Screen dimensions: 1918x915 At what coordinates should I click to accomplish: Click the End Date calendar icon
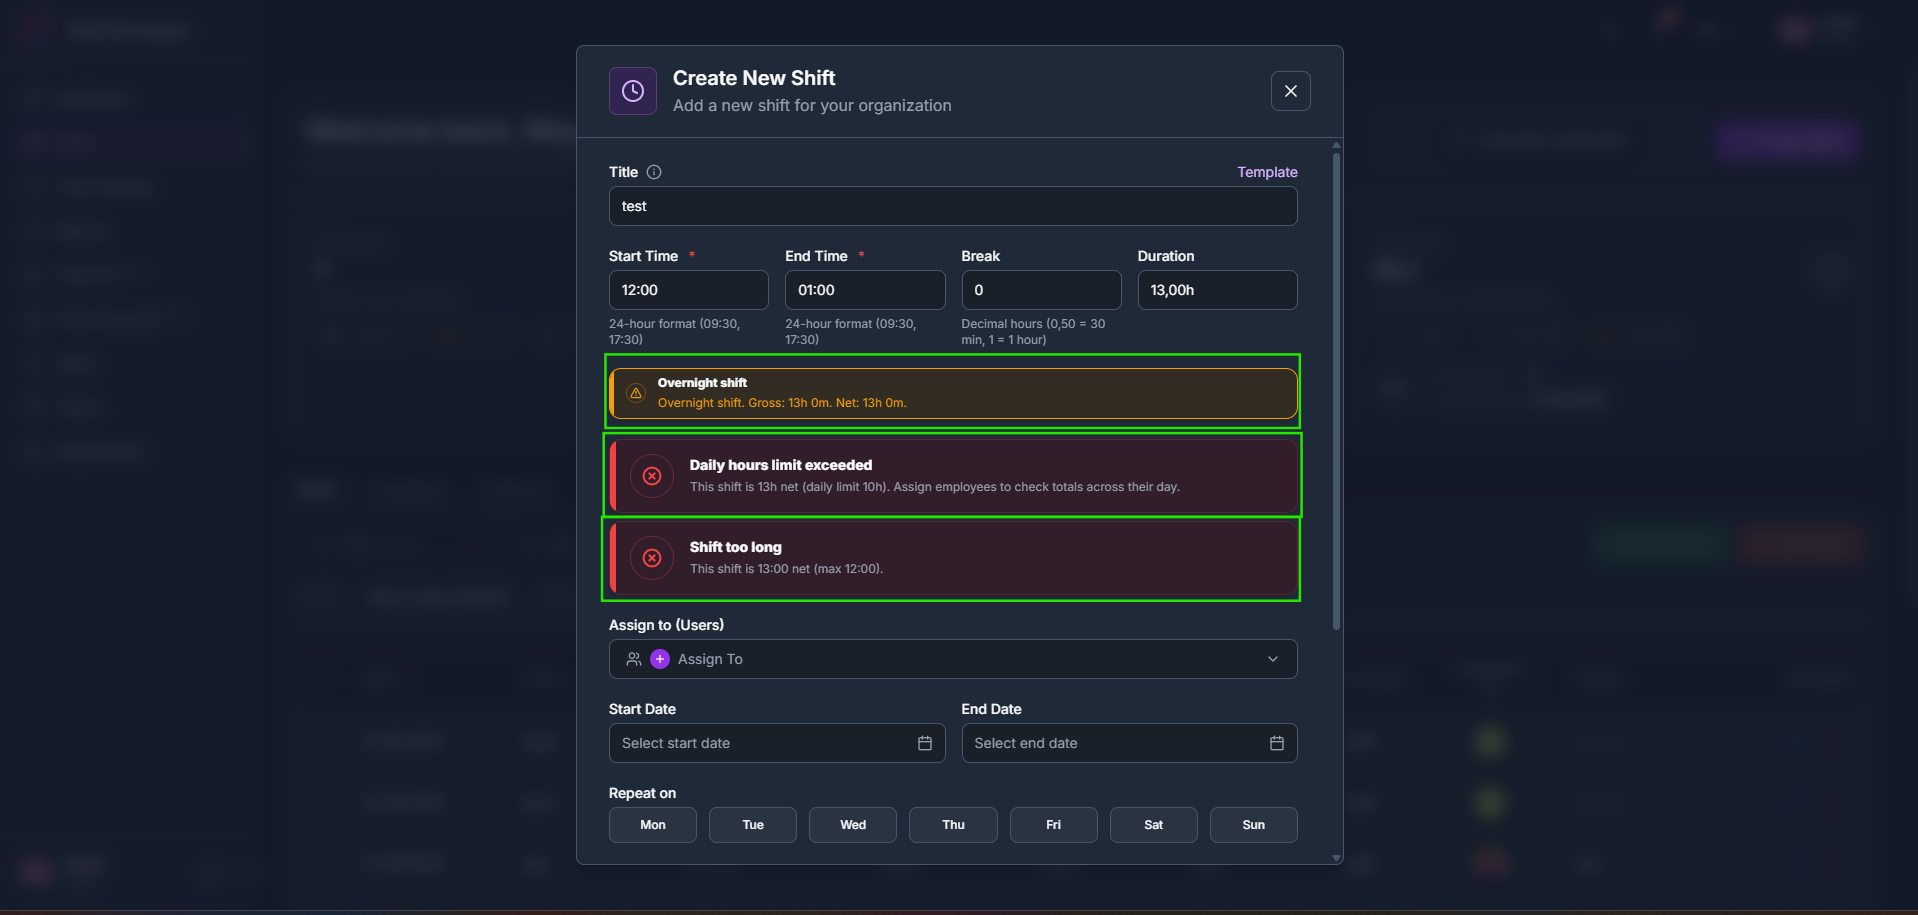coord(1277,743)
